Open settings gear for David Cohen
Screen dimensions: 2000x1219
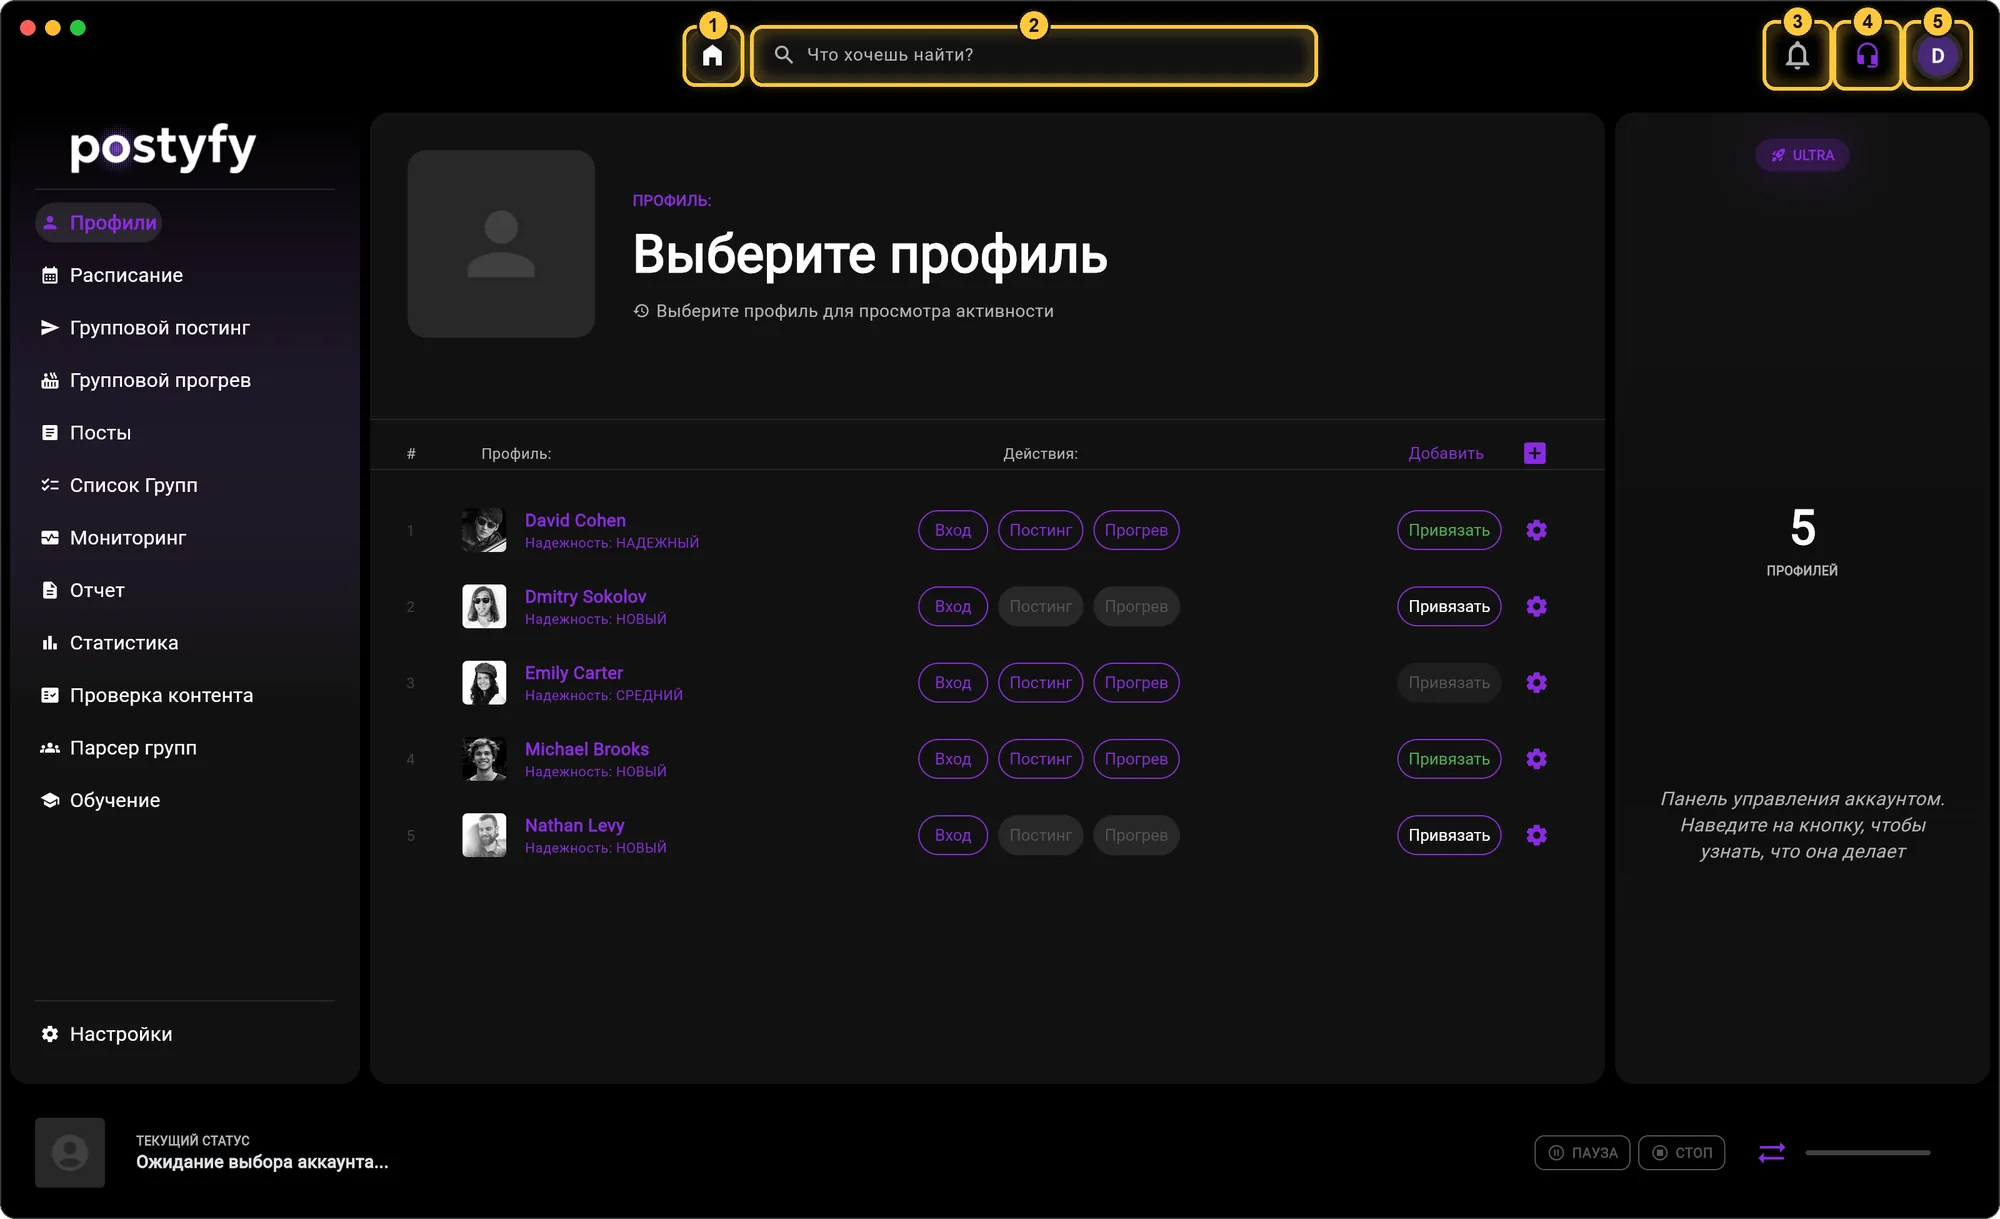[x=1537, y=530]
